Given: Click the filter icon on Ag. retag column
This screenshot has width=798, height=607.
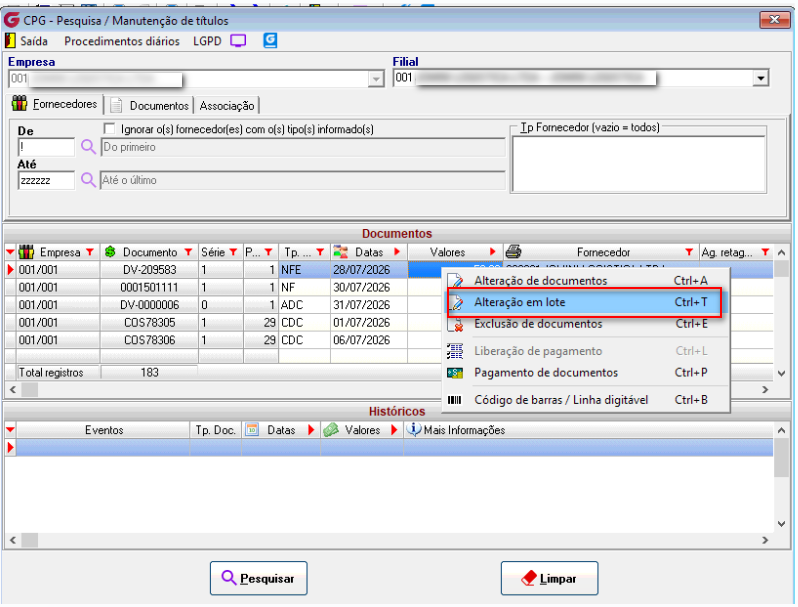Looking at the screenshot, I should coord(765,252).
